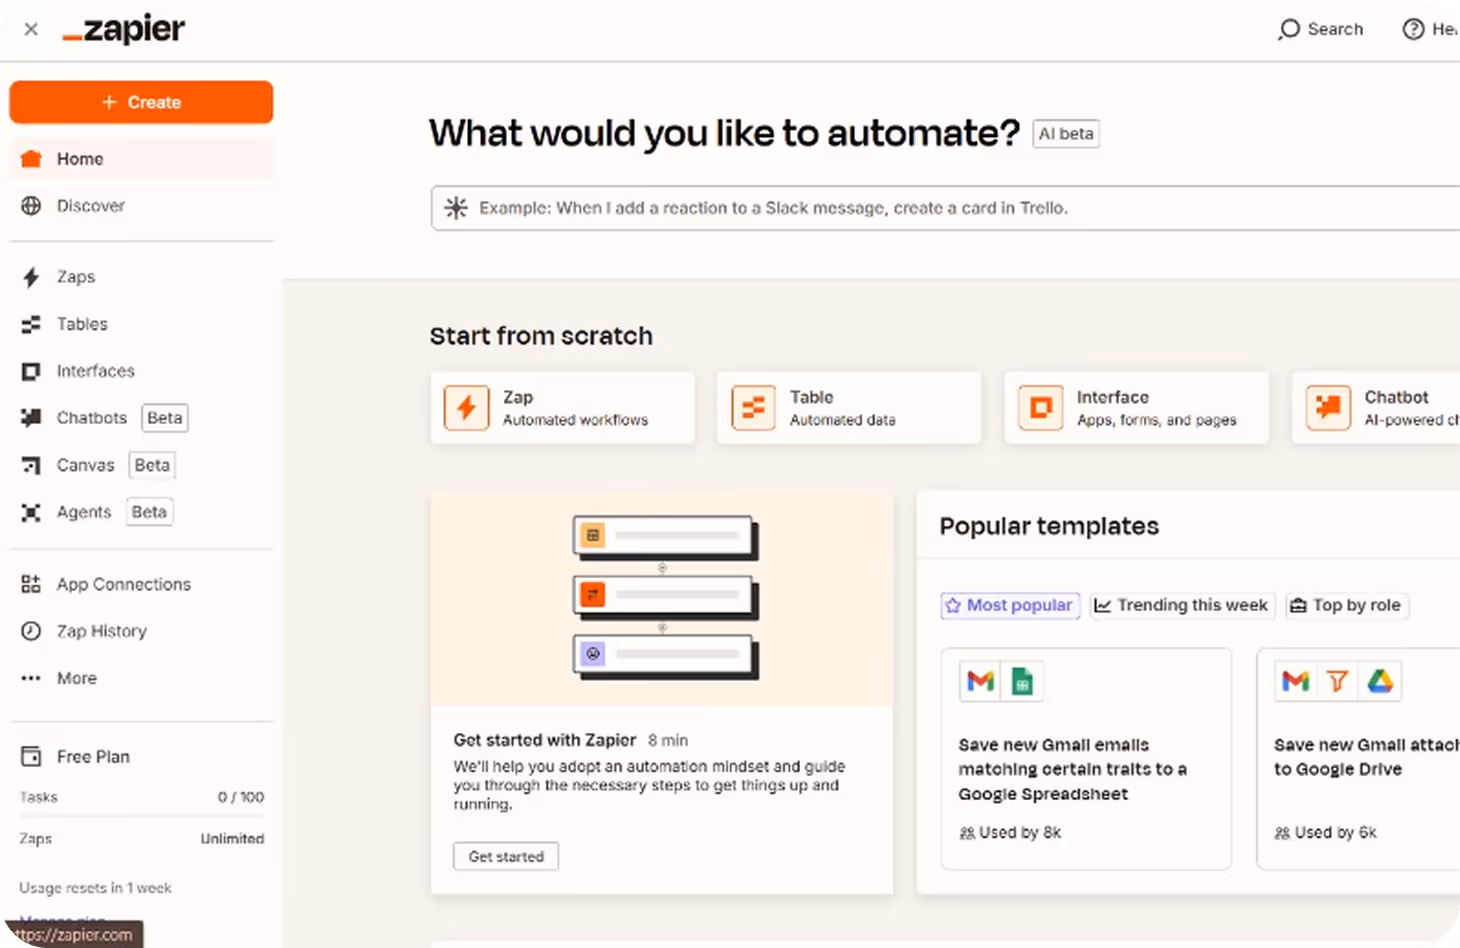Image resolution: width=1460 pixels, height=948 pixels.
Task: Open Save new Gmail emails to Spreadsheet template
Action: [x=1086, y=759]
